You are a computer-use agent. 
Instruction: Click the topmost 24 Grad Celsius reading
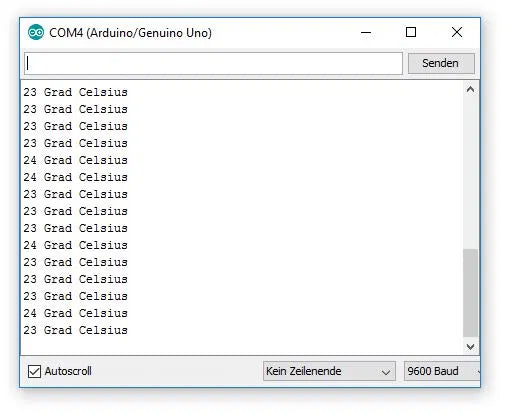(x=76, y=160)
